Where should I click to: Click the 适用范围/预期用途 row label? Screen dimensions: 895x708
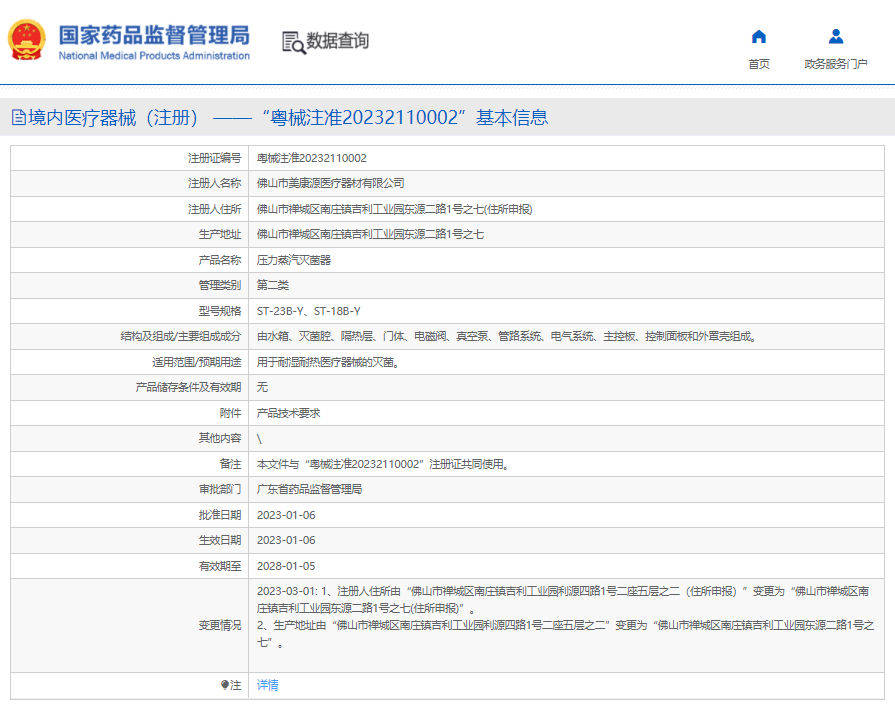[197, 362]
